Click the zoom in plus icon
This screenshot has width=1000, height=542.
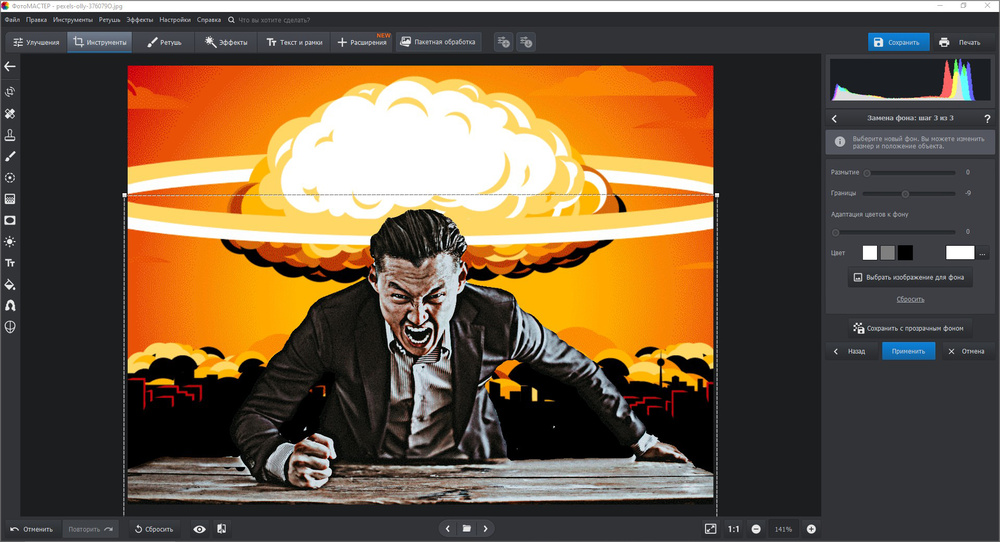point(811,529)
